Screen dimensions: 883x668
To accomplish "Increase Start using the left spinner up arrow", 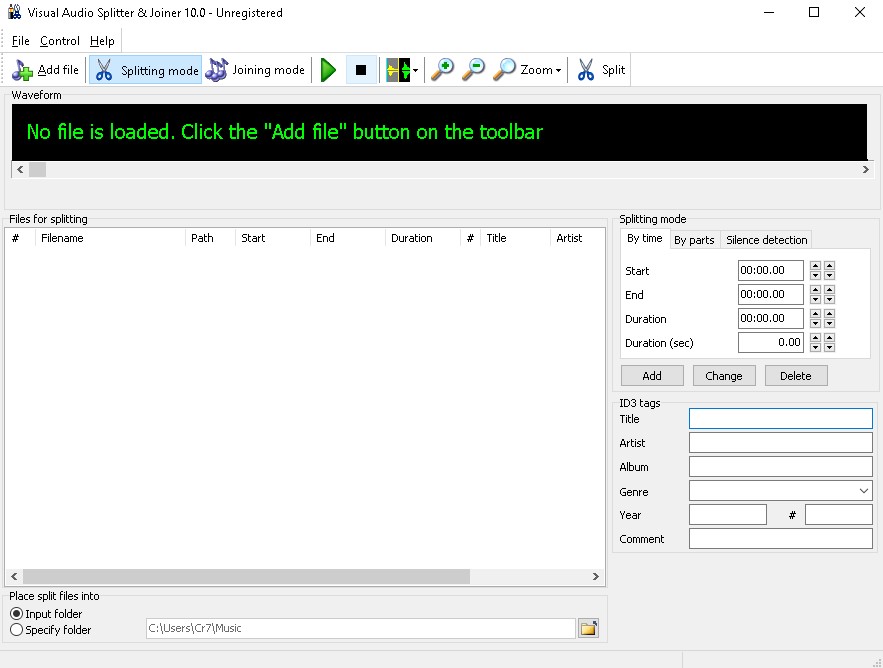I will (x=815, y=266).
